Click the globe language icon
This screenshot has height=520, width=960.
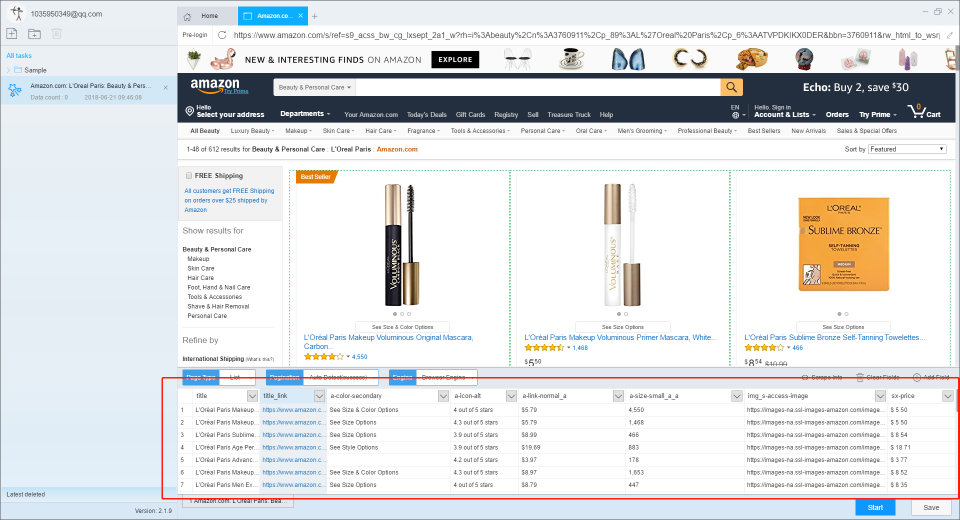tap(735, 115)
